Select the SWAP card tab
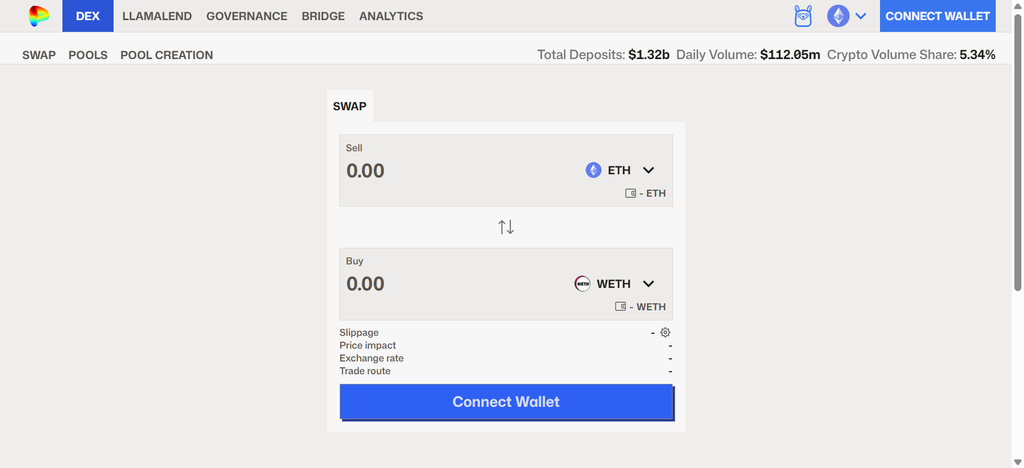This screenshot has height=468, width=1024. pos(350,106)
